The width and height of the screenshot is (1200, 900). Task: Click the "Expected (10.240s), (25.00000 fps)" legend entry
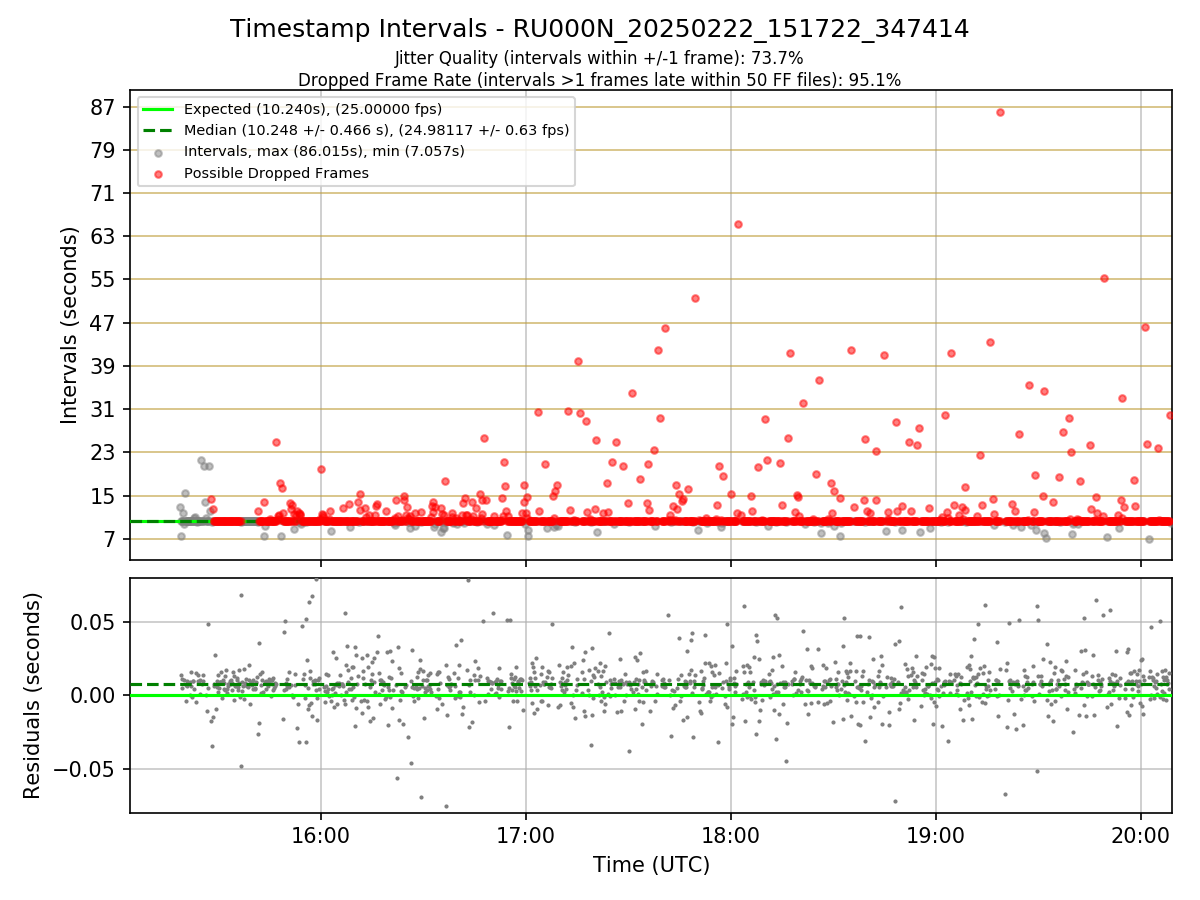click(313, 109)
